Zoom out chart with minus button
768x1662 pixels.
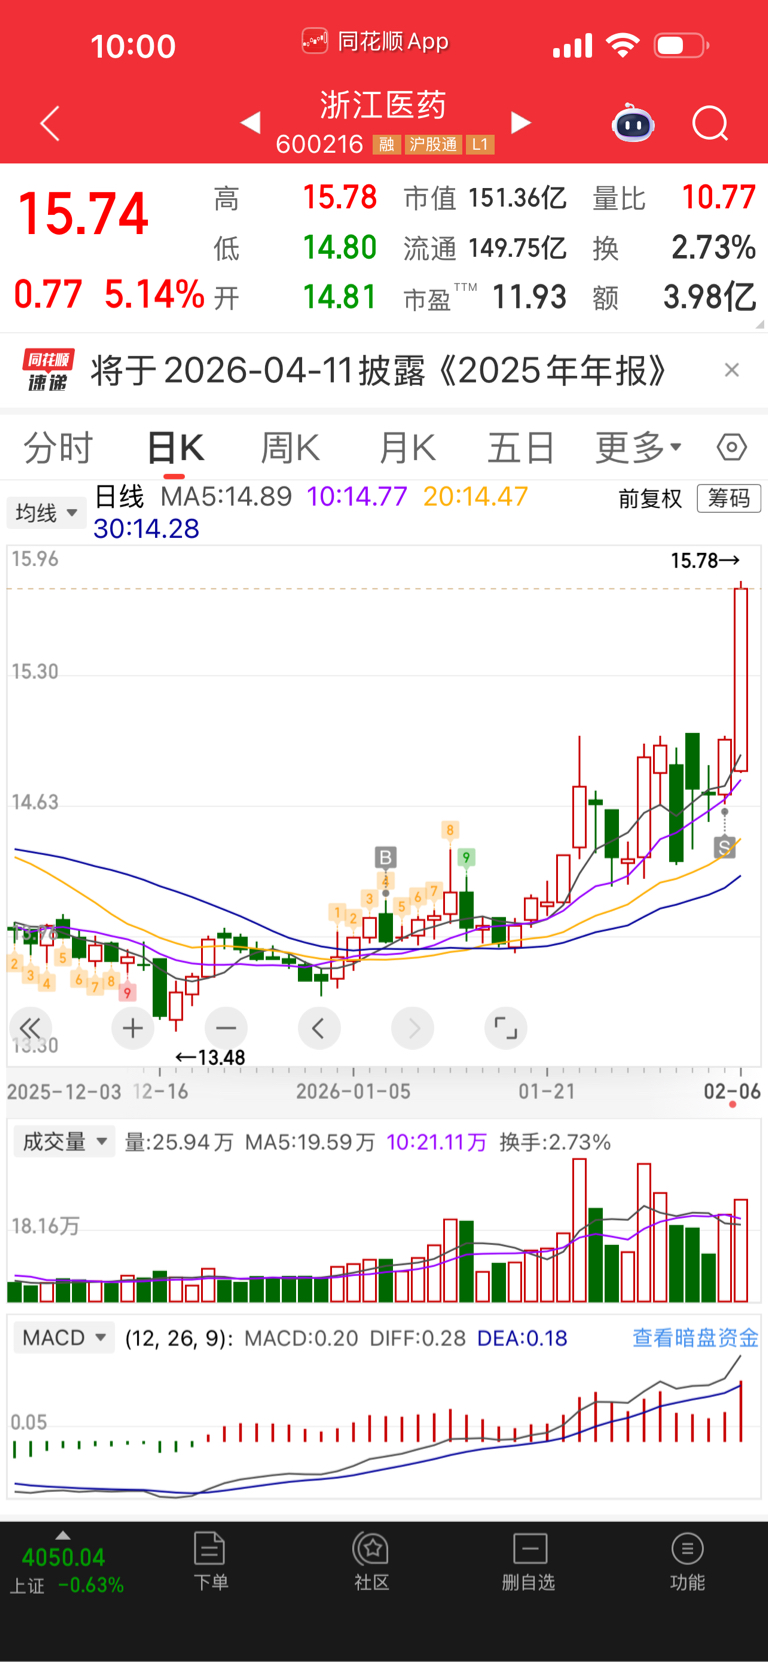[x=226, y=1028]
